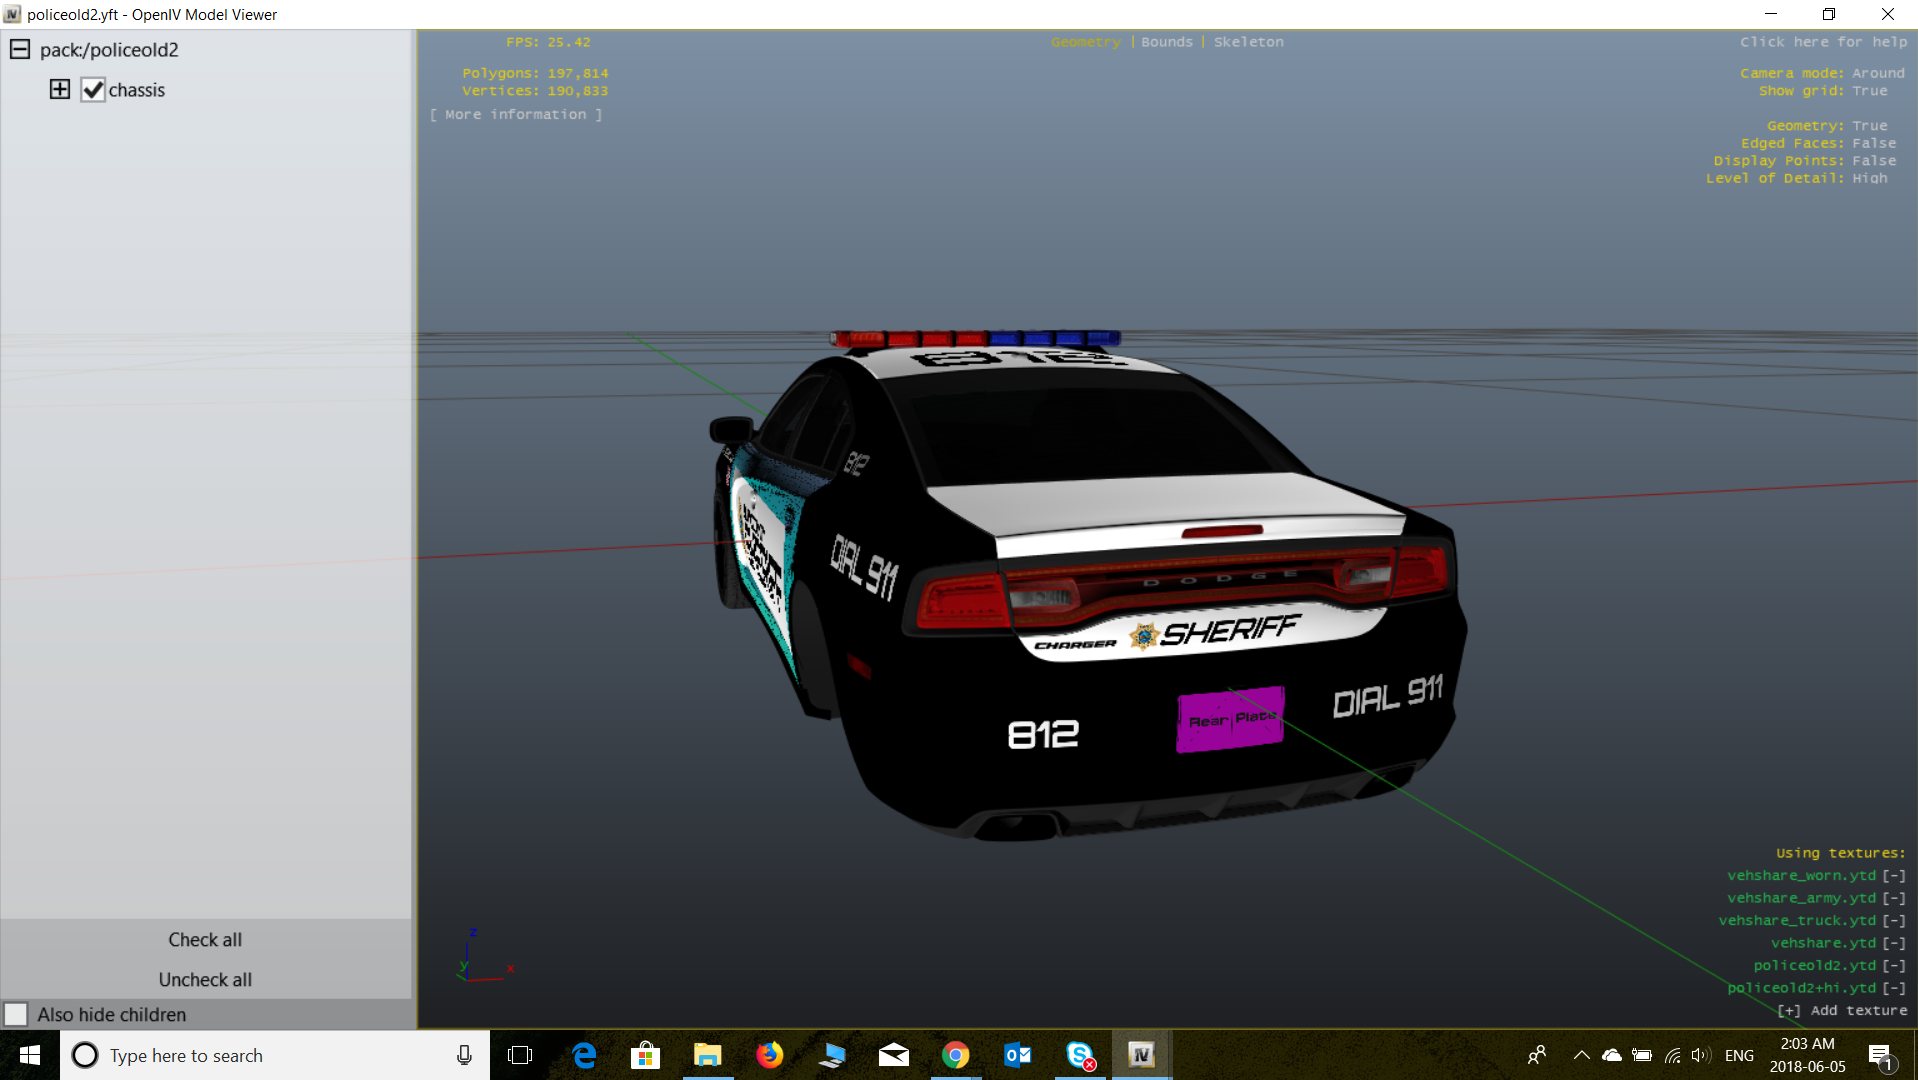
Task: Click the ENG language indicator
Action: point(1739,1055)
